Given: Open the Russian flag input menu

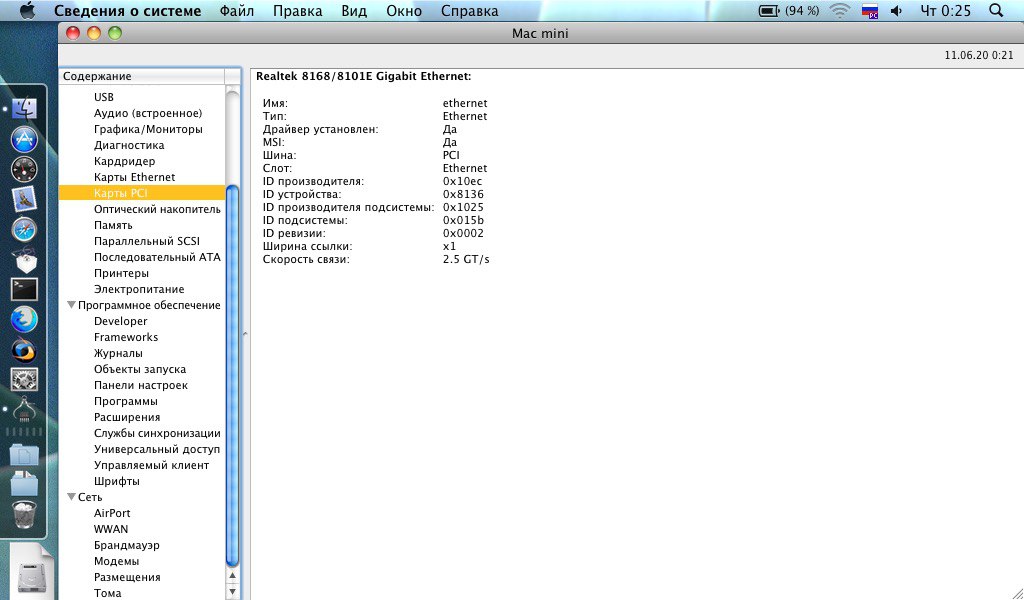Looking at the screenshot, I should tap(870, 10).
